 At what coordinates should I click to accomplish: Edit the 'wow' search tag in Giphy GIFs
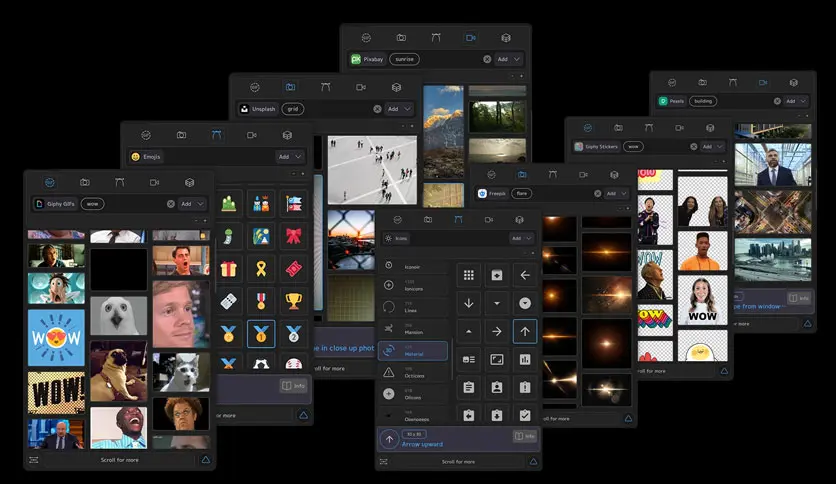tap(92, 204)
